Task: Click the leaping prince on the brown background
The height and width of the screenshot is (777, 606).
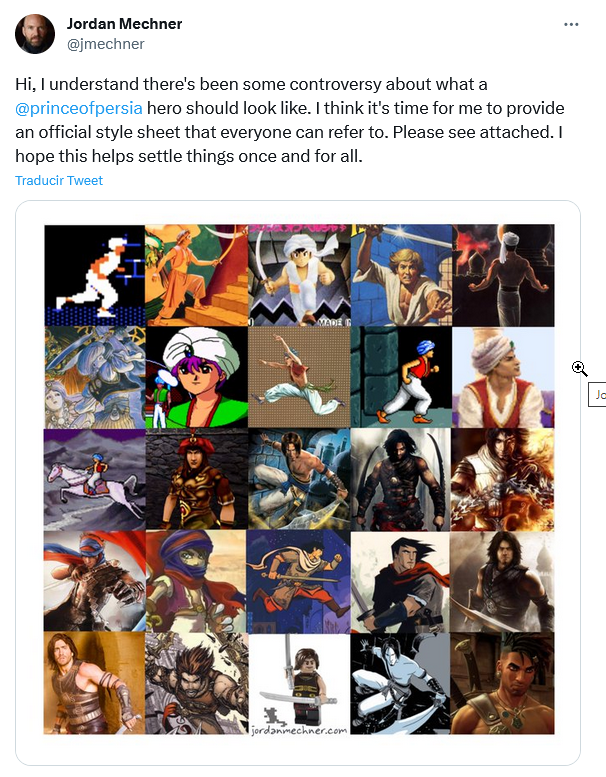Action: (299, 377)
